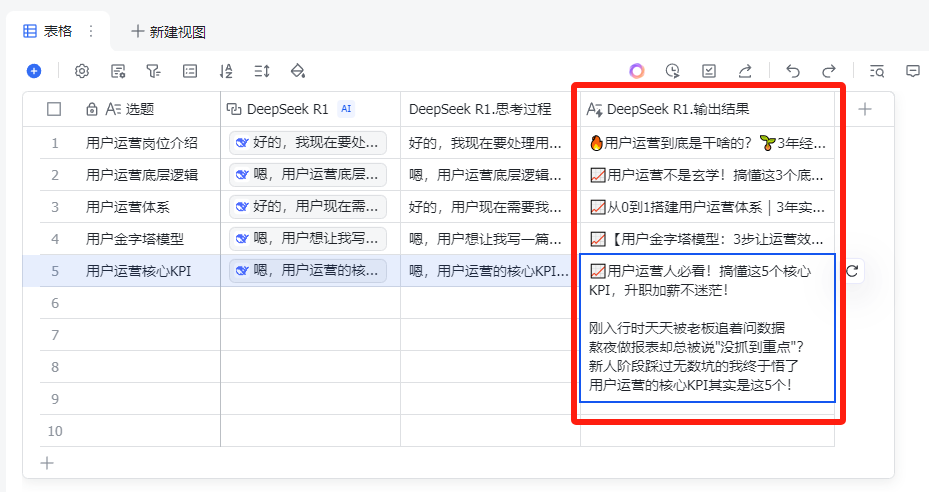Open the 表格 tab more options menu
This screenshot has width=929, height=492.
click(x=91, y=31)
